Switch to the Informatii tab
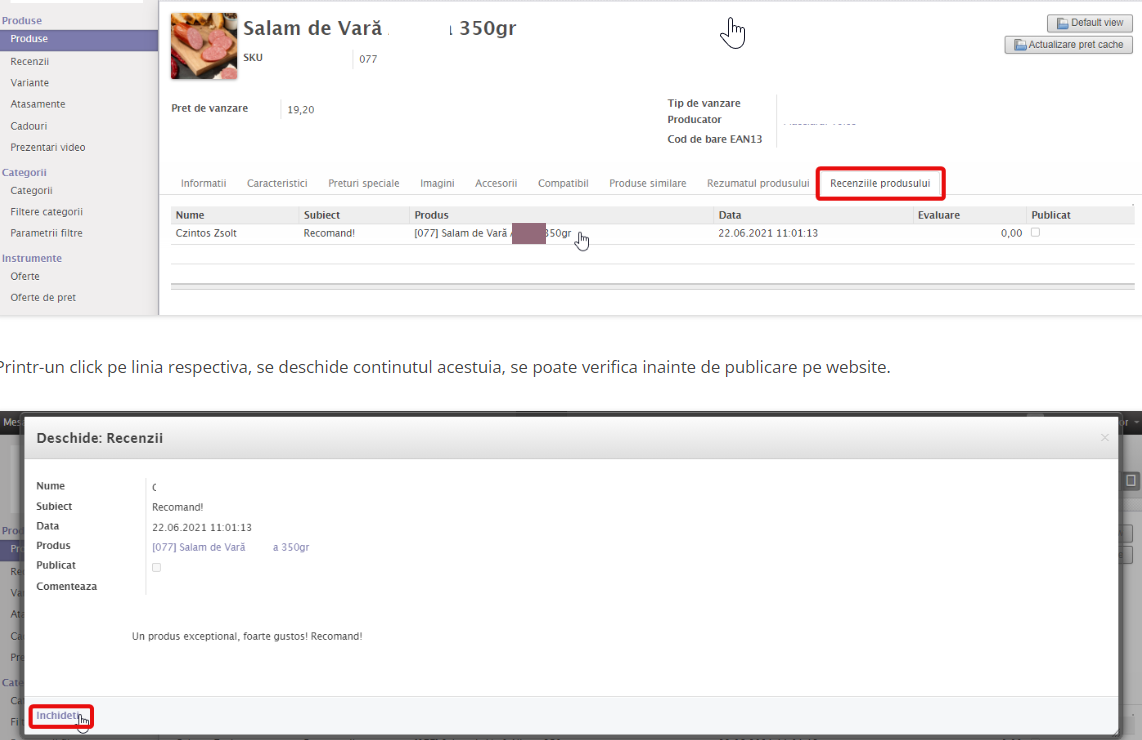The image size is (1142, 740). (203, 184)
